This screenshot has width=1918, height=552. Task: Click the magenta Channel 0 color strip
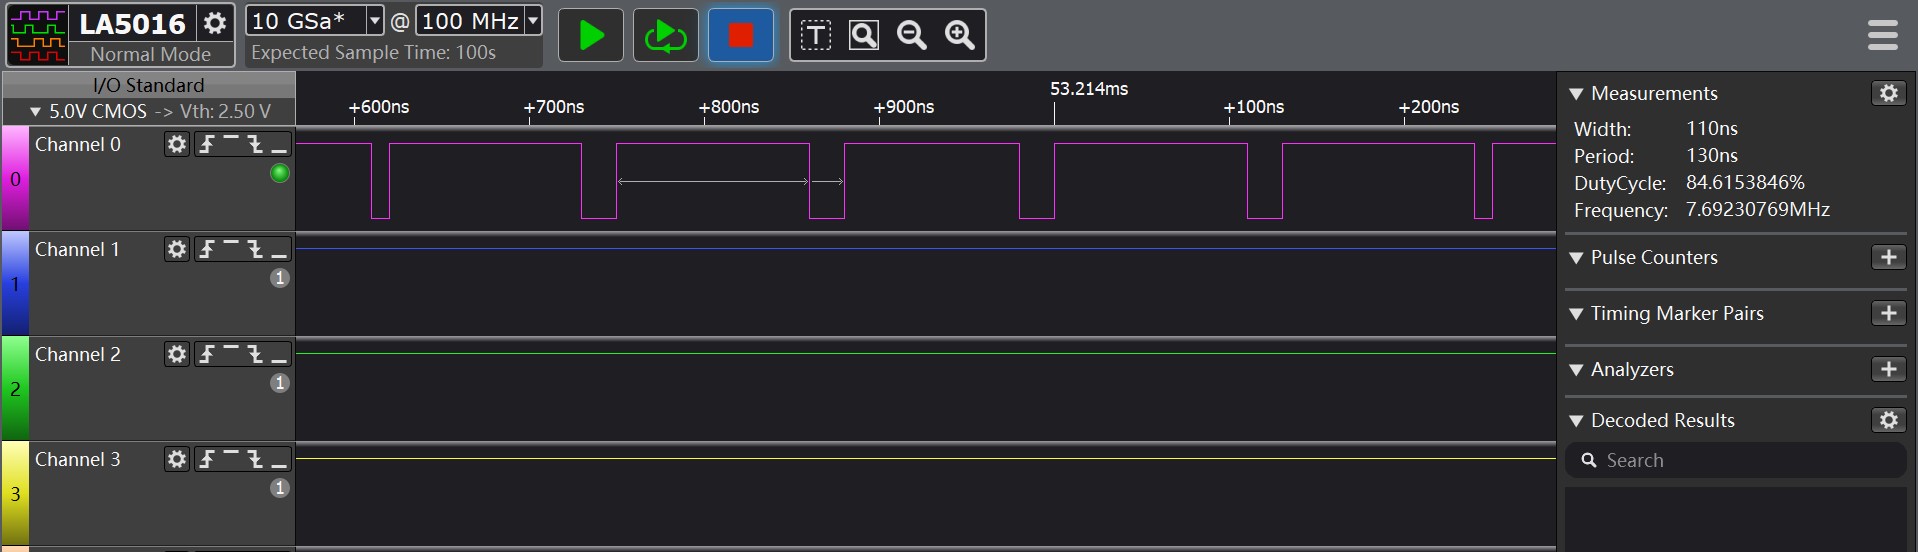coord(15,179)
